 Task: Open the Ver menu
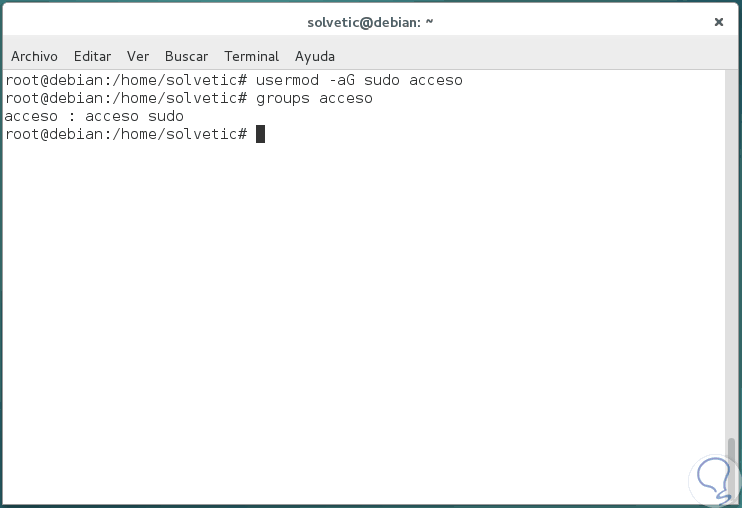click(x=138, y=56)
